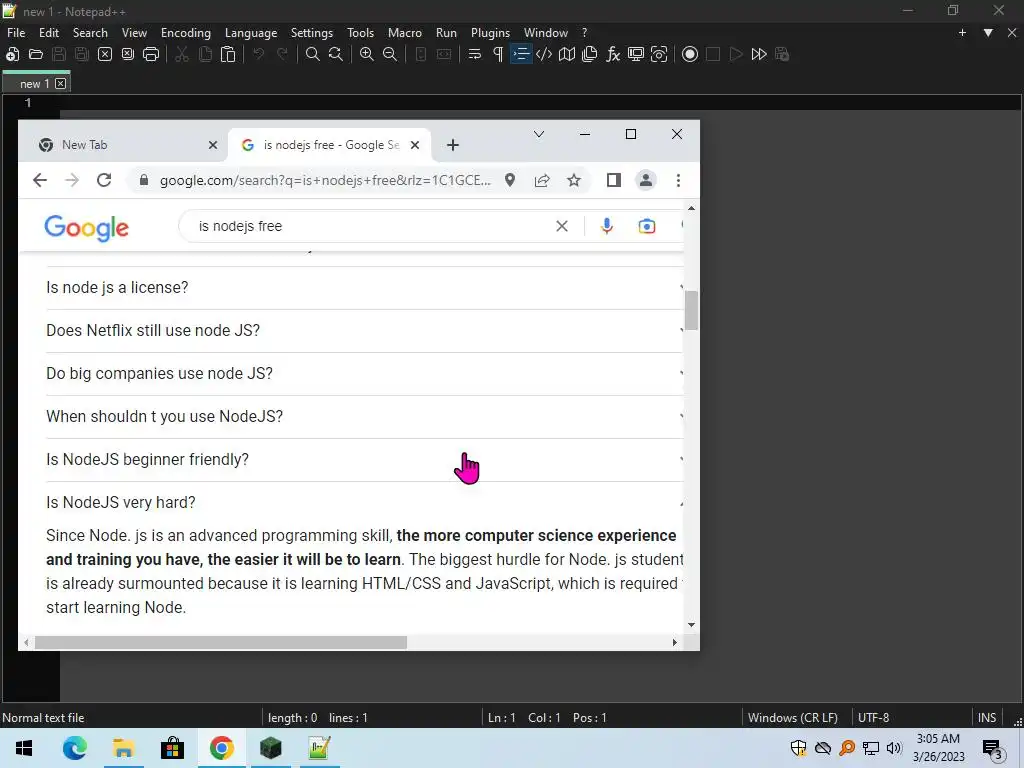Screen dimensions: 1024x768
Task: Start macro recording with the record button
Action: [690, 54]
